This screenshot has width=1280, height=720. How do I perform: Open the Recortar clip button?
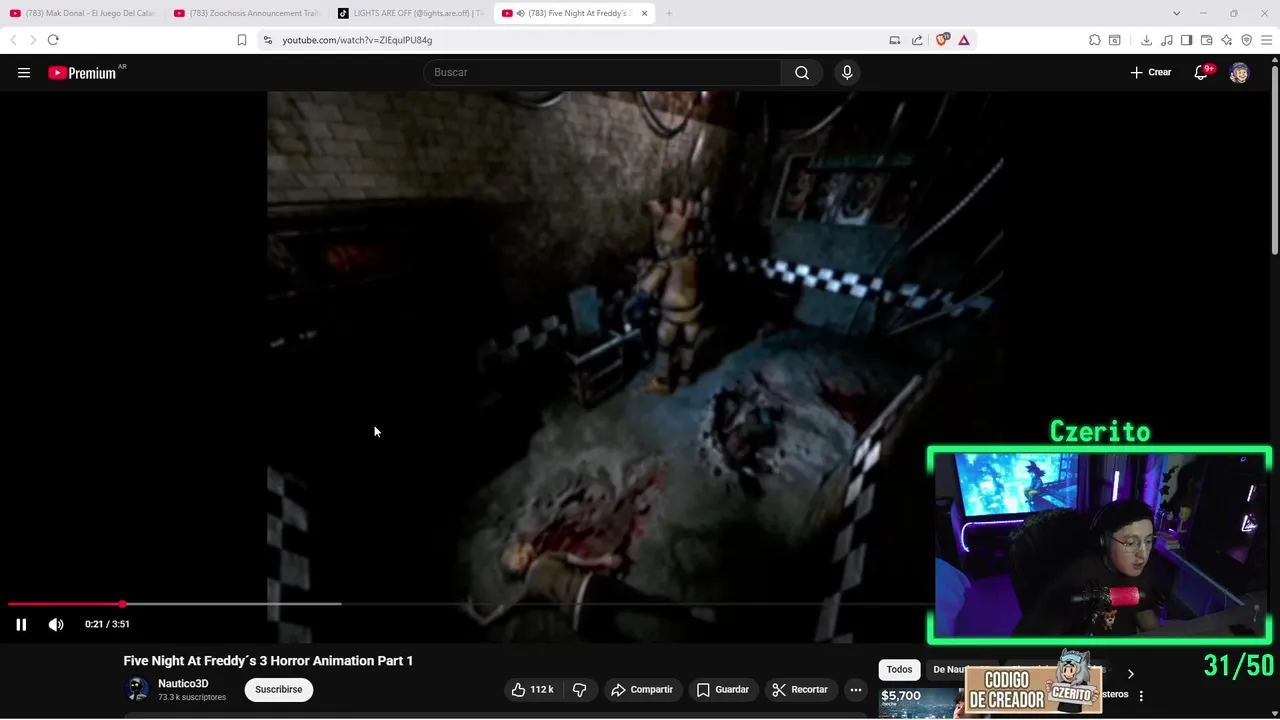(x=799, y=689)
